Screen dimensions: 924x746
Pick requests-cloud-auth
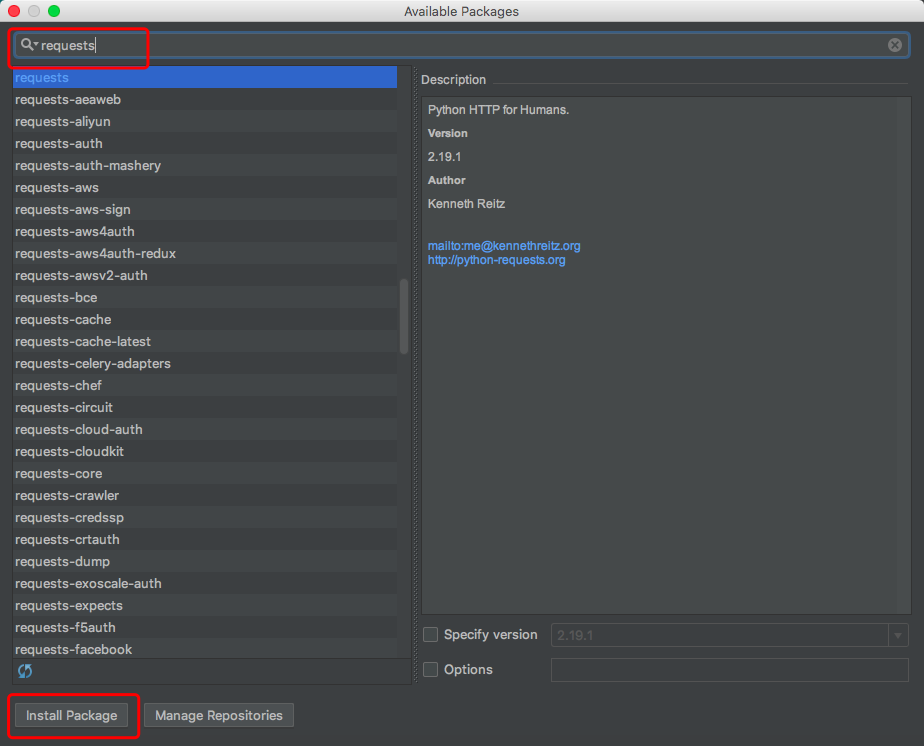(x=204, y=430)
